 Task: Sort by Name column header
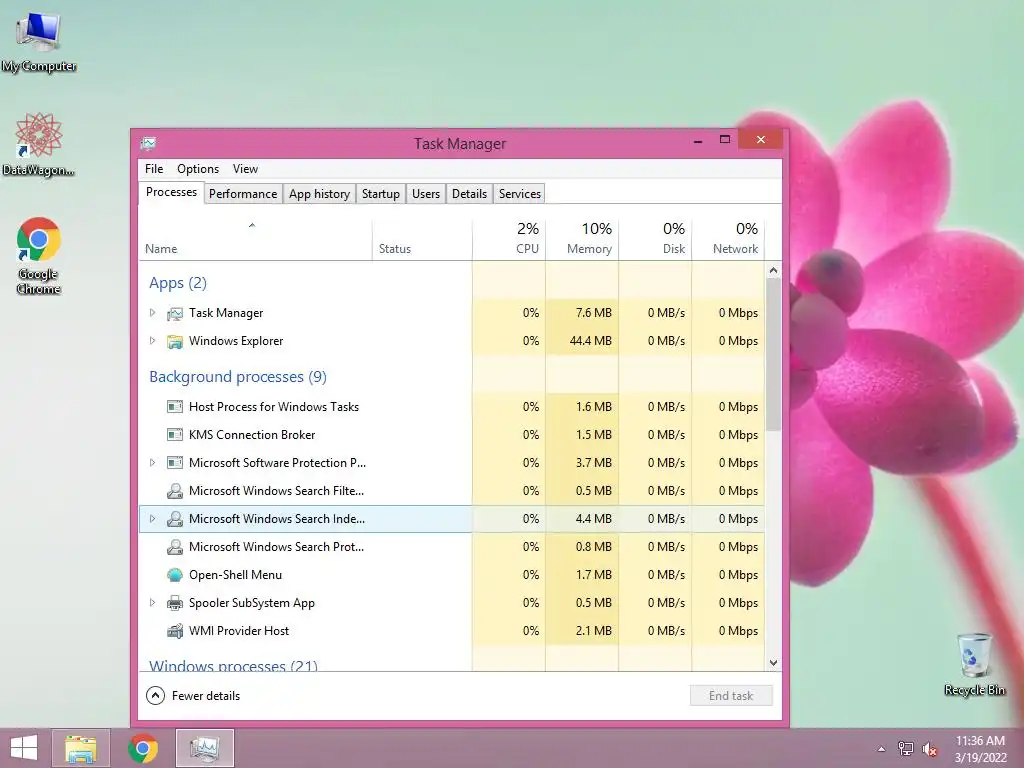[255, 238]
